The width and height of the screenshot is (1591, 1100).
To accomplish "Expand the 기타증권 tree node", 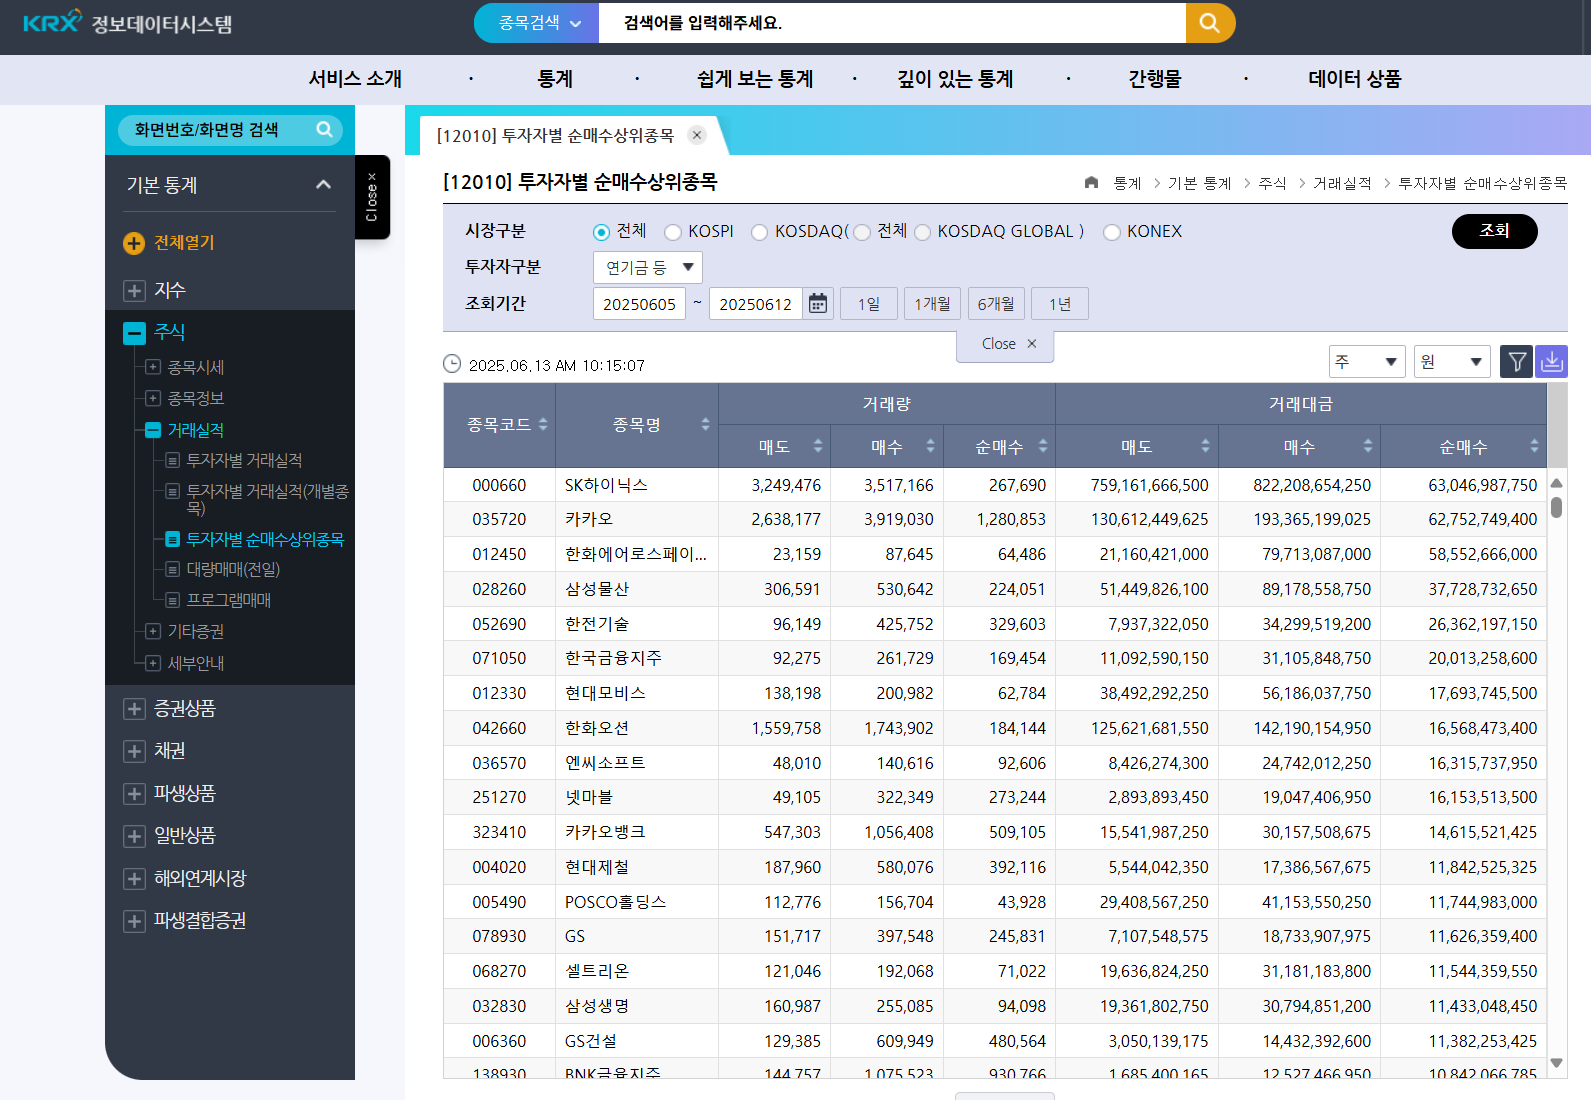I will [x=153, y=631].
